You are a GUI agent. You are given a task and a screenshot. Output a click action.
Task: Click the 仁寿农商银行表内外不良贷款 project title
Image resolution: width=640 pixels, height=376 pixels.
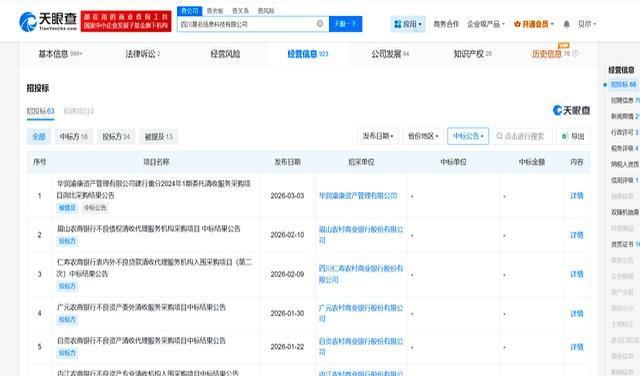coord(154,268)
